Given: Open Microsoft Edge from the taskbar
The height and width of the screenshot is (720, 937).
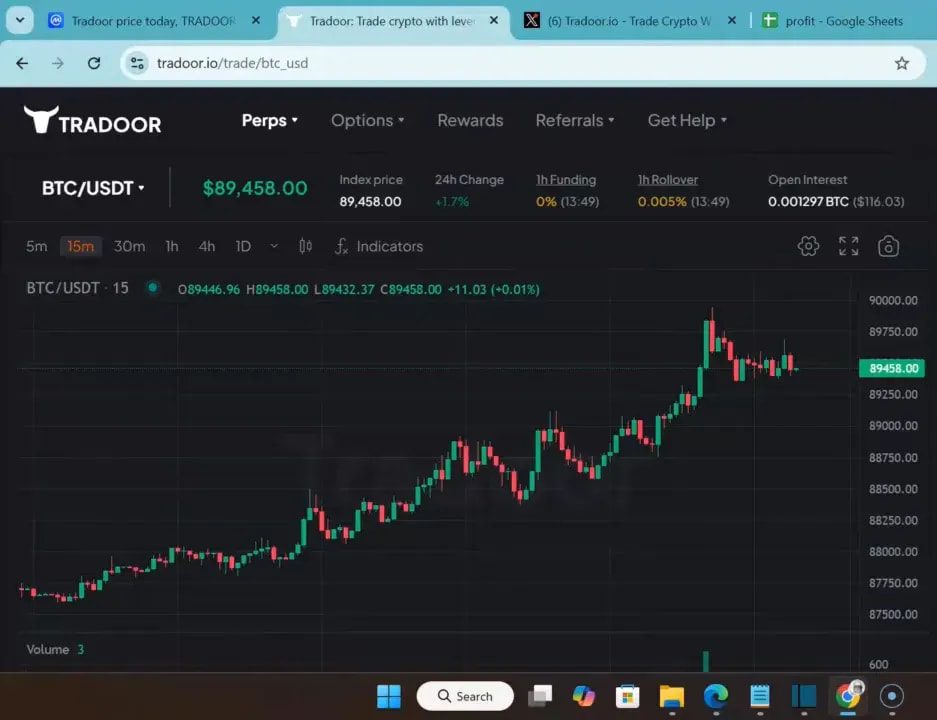Looking at the screenshot, I should click(715, 695).
